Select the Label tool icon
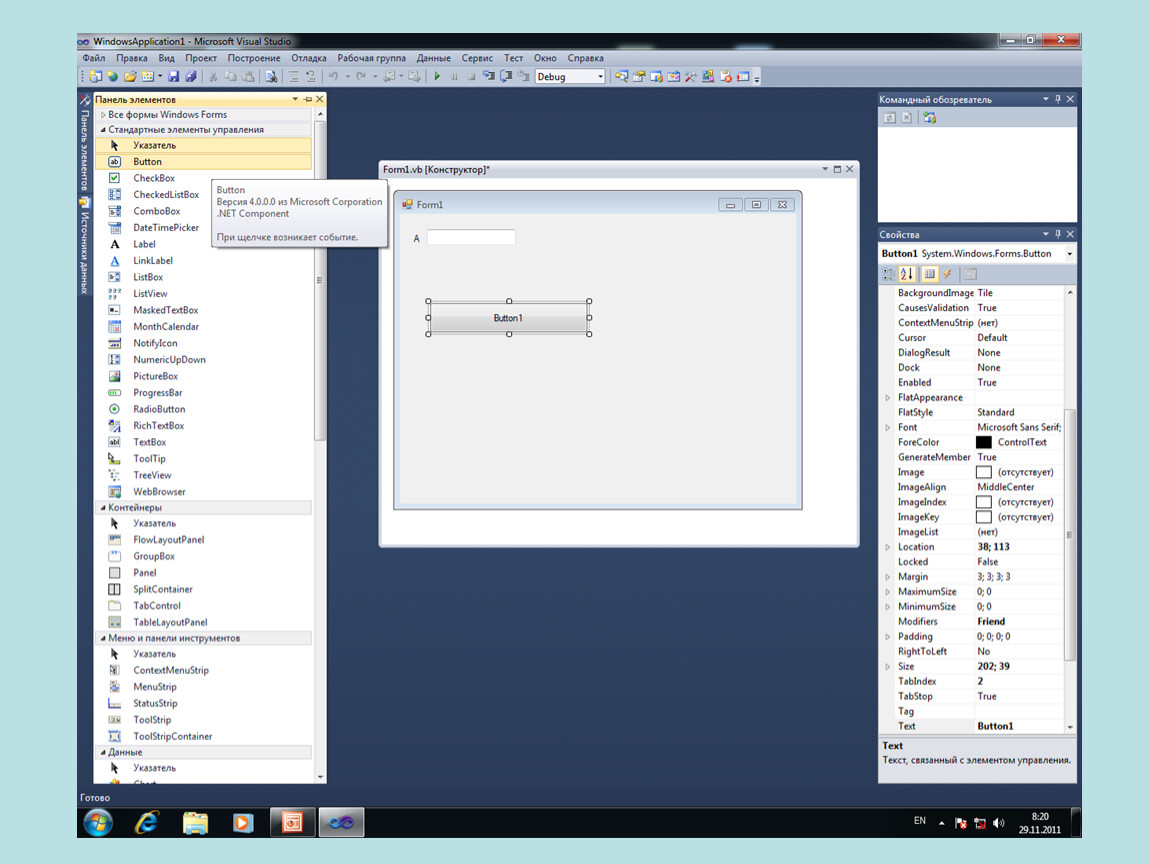Screen dimensions: 1150x864 [x=114, y=244]
